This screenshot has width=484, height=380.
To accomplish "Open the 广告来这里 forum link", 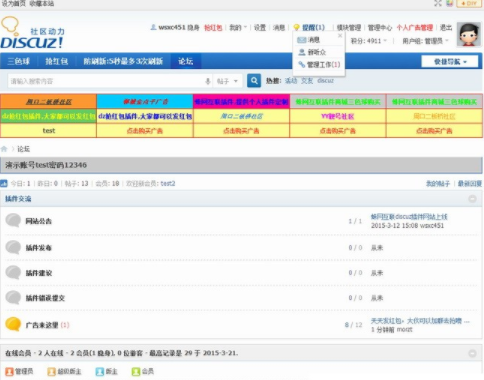I will pyautogui.click(x=42, y=325).
